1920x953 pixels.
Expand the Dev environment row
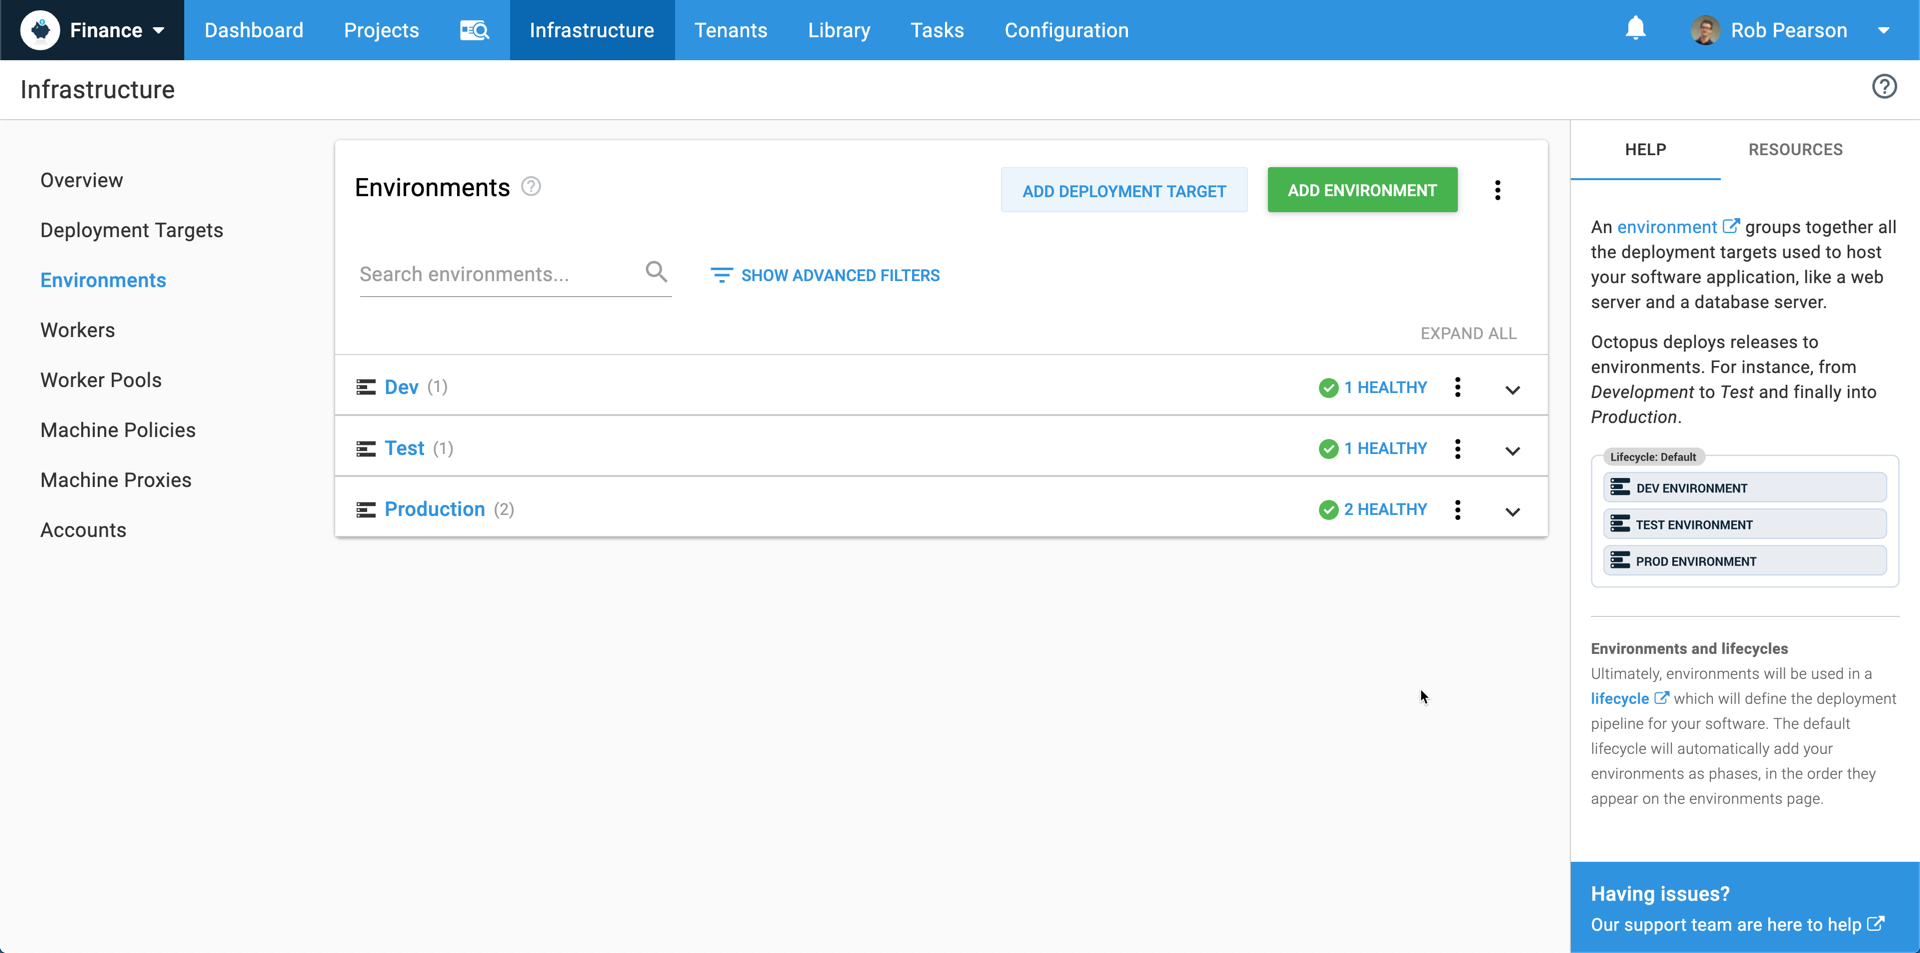pyautogui.click(x=1512, y=390)
